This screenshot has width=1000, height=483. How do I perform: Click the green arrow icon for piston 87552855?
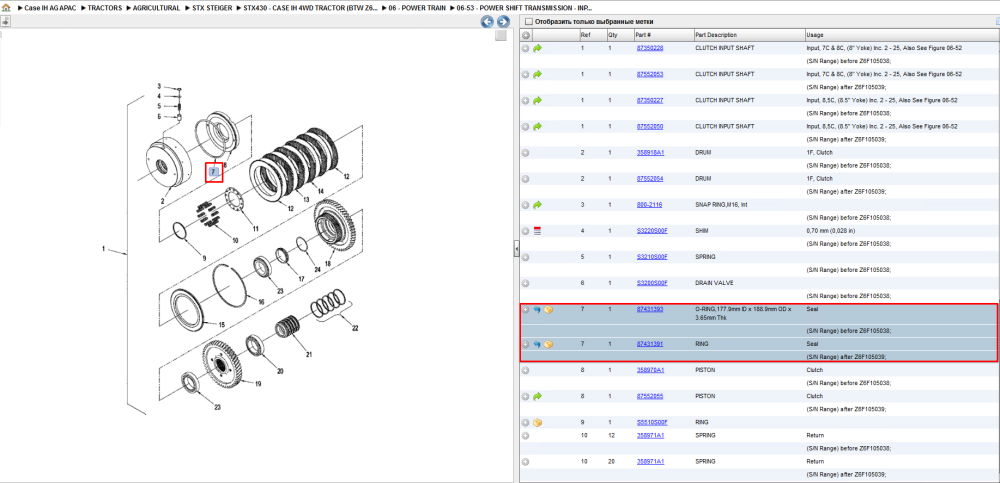click(537, 396)
